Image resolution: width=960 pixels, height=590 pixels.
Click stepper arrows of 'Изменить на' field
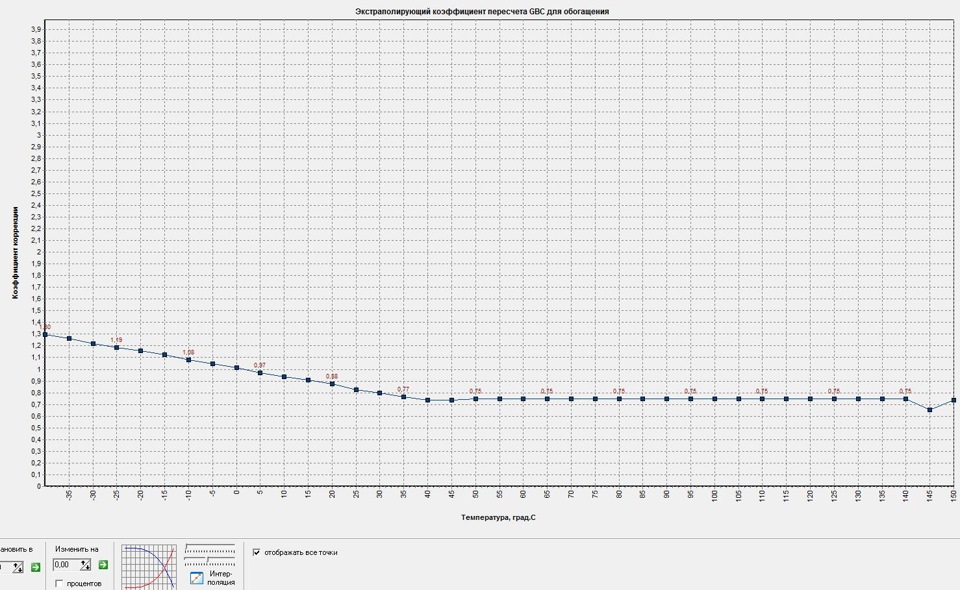85,565
